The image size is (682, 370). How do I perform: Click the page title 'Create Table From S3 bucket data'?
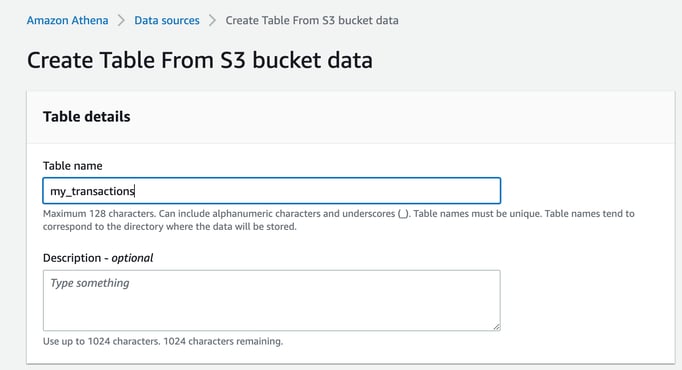click(x=200, y=60)
